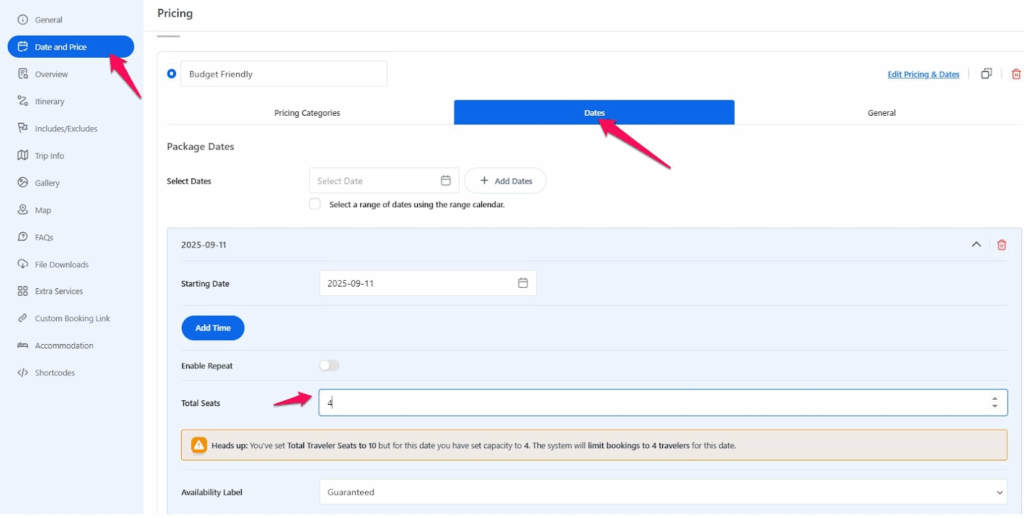Open Gallery section in sidebar
Image resolution: width=1024 pixels, height=518 pixels.
coord(47,183)
